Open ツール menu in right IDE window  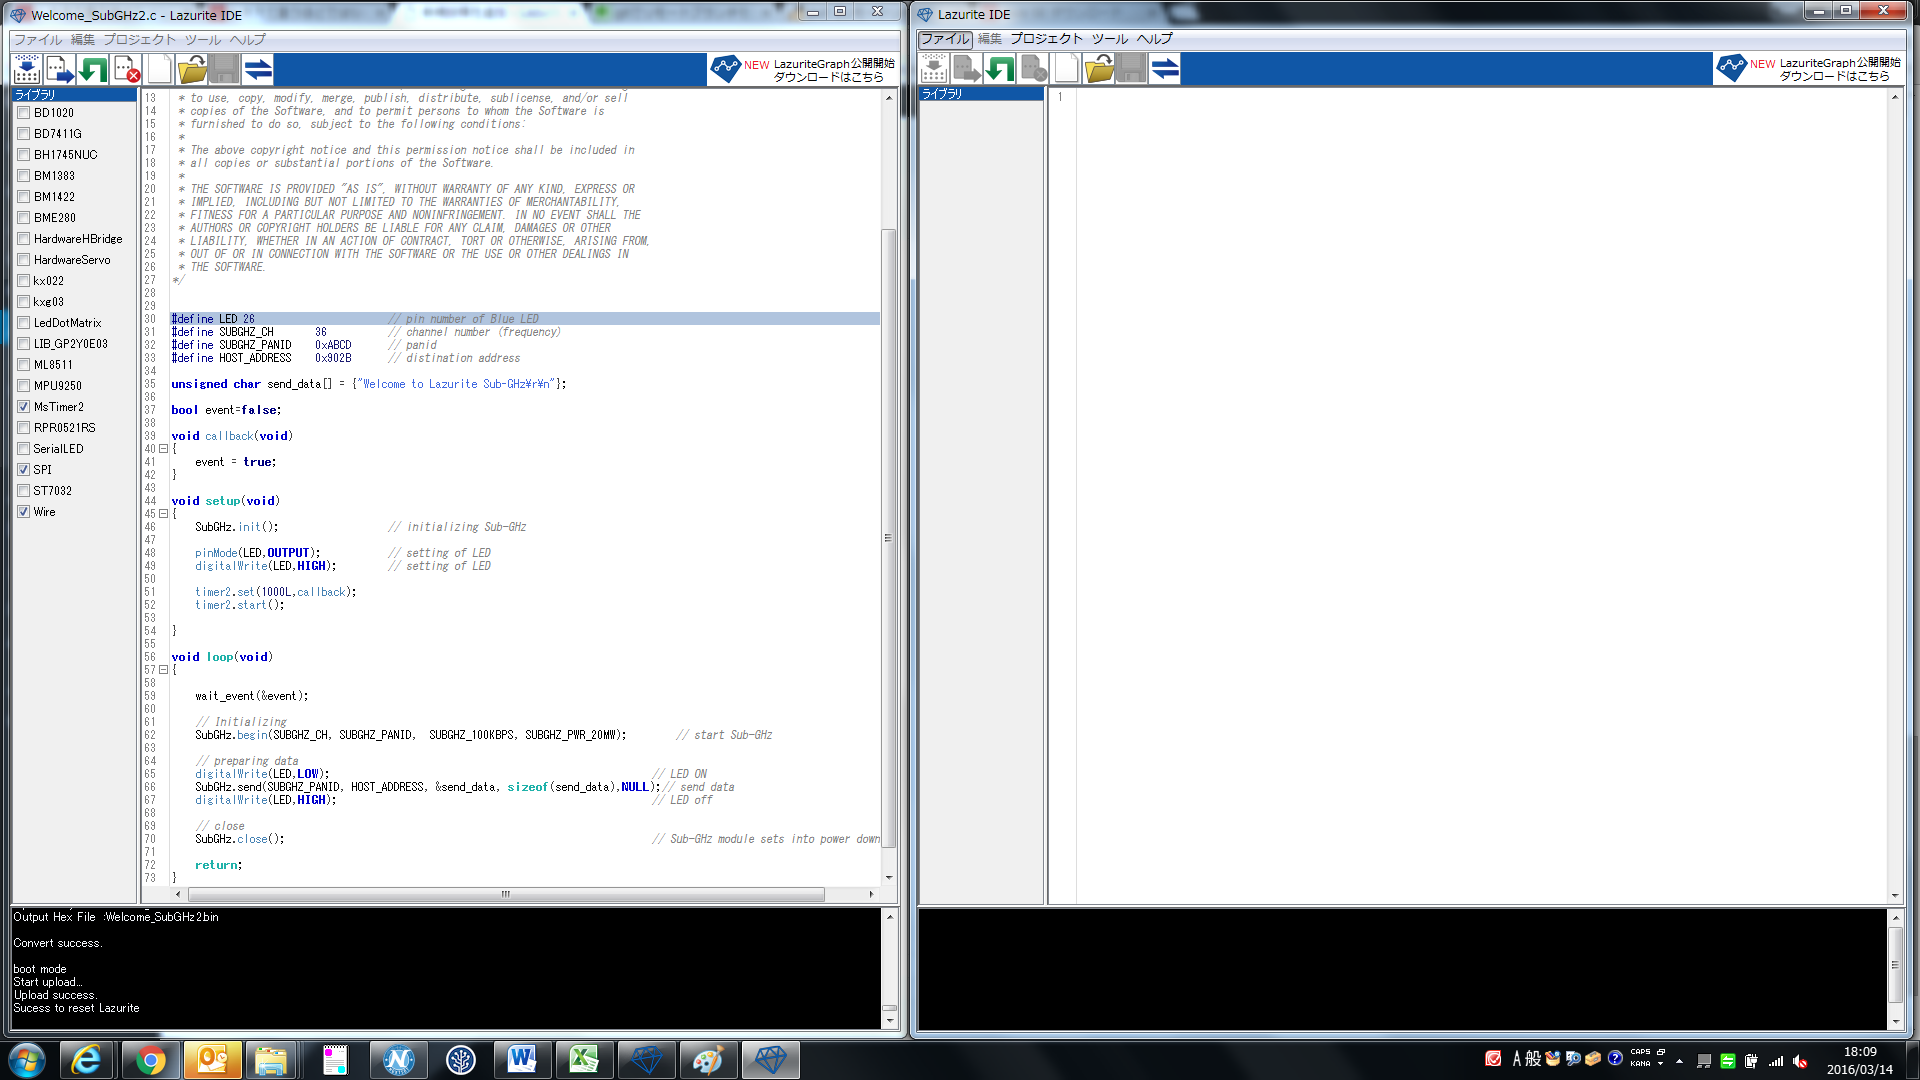pyautogui.click(x=1110, y=39)
